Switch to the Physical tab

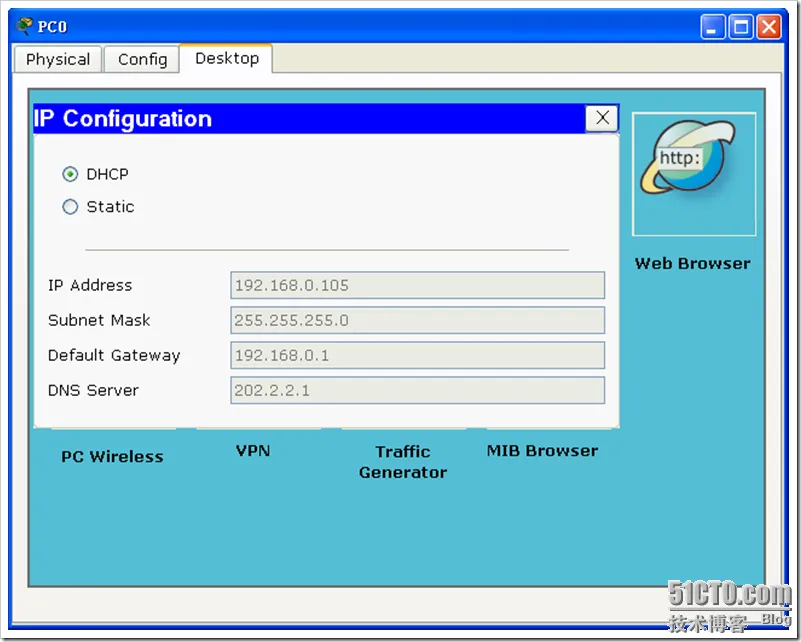(x=58, y=59)
